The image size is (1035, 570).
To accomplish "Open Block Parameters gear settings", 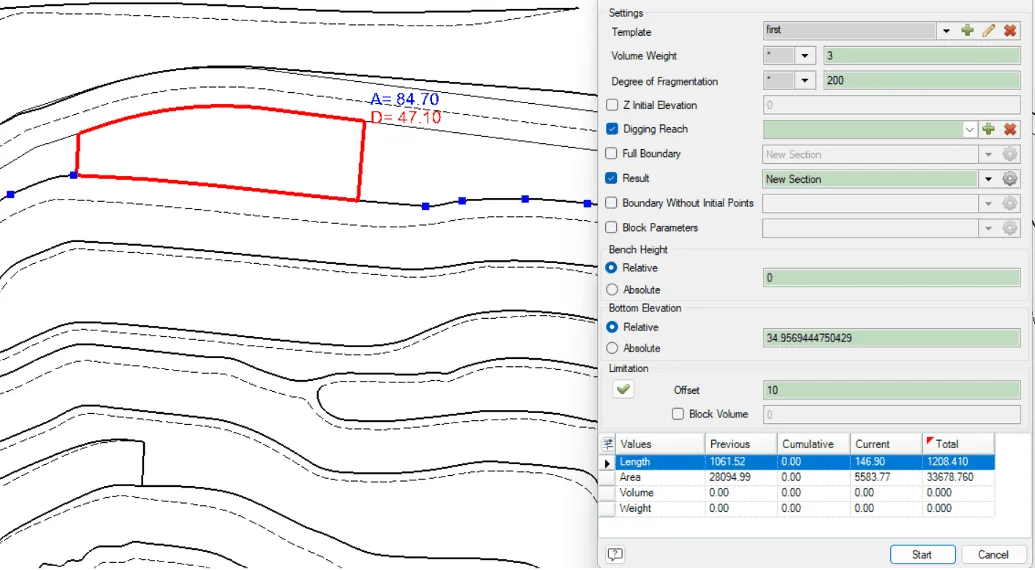I will pyautogui.click(x=1009, y=228).
